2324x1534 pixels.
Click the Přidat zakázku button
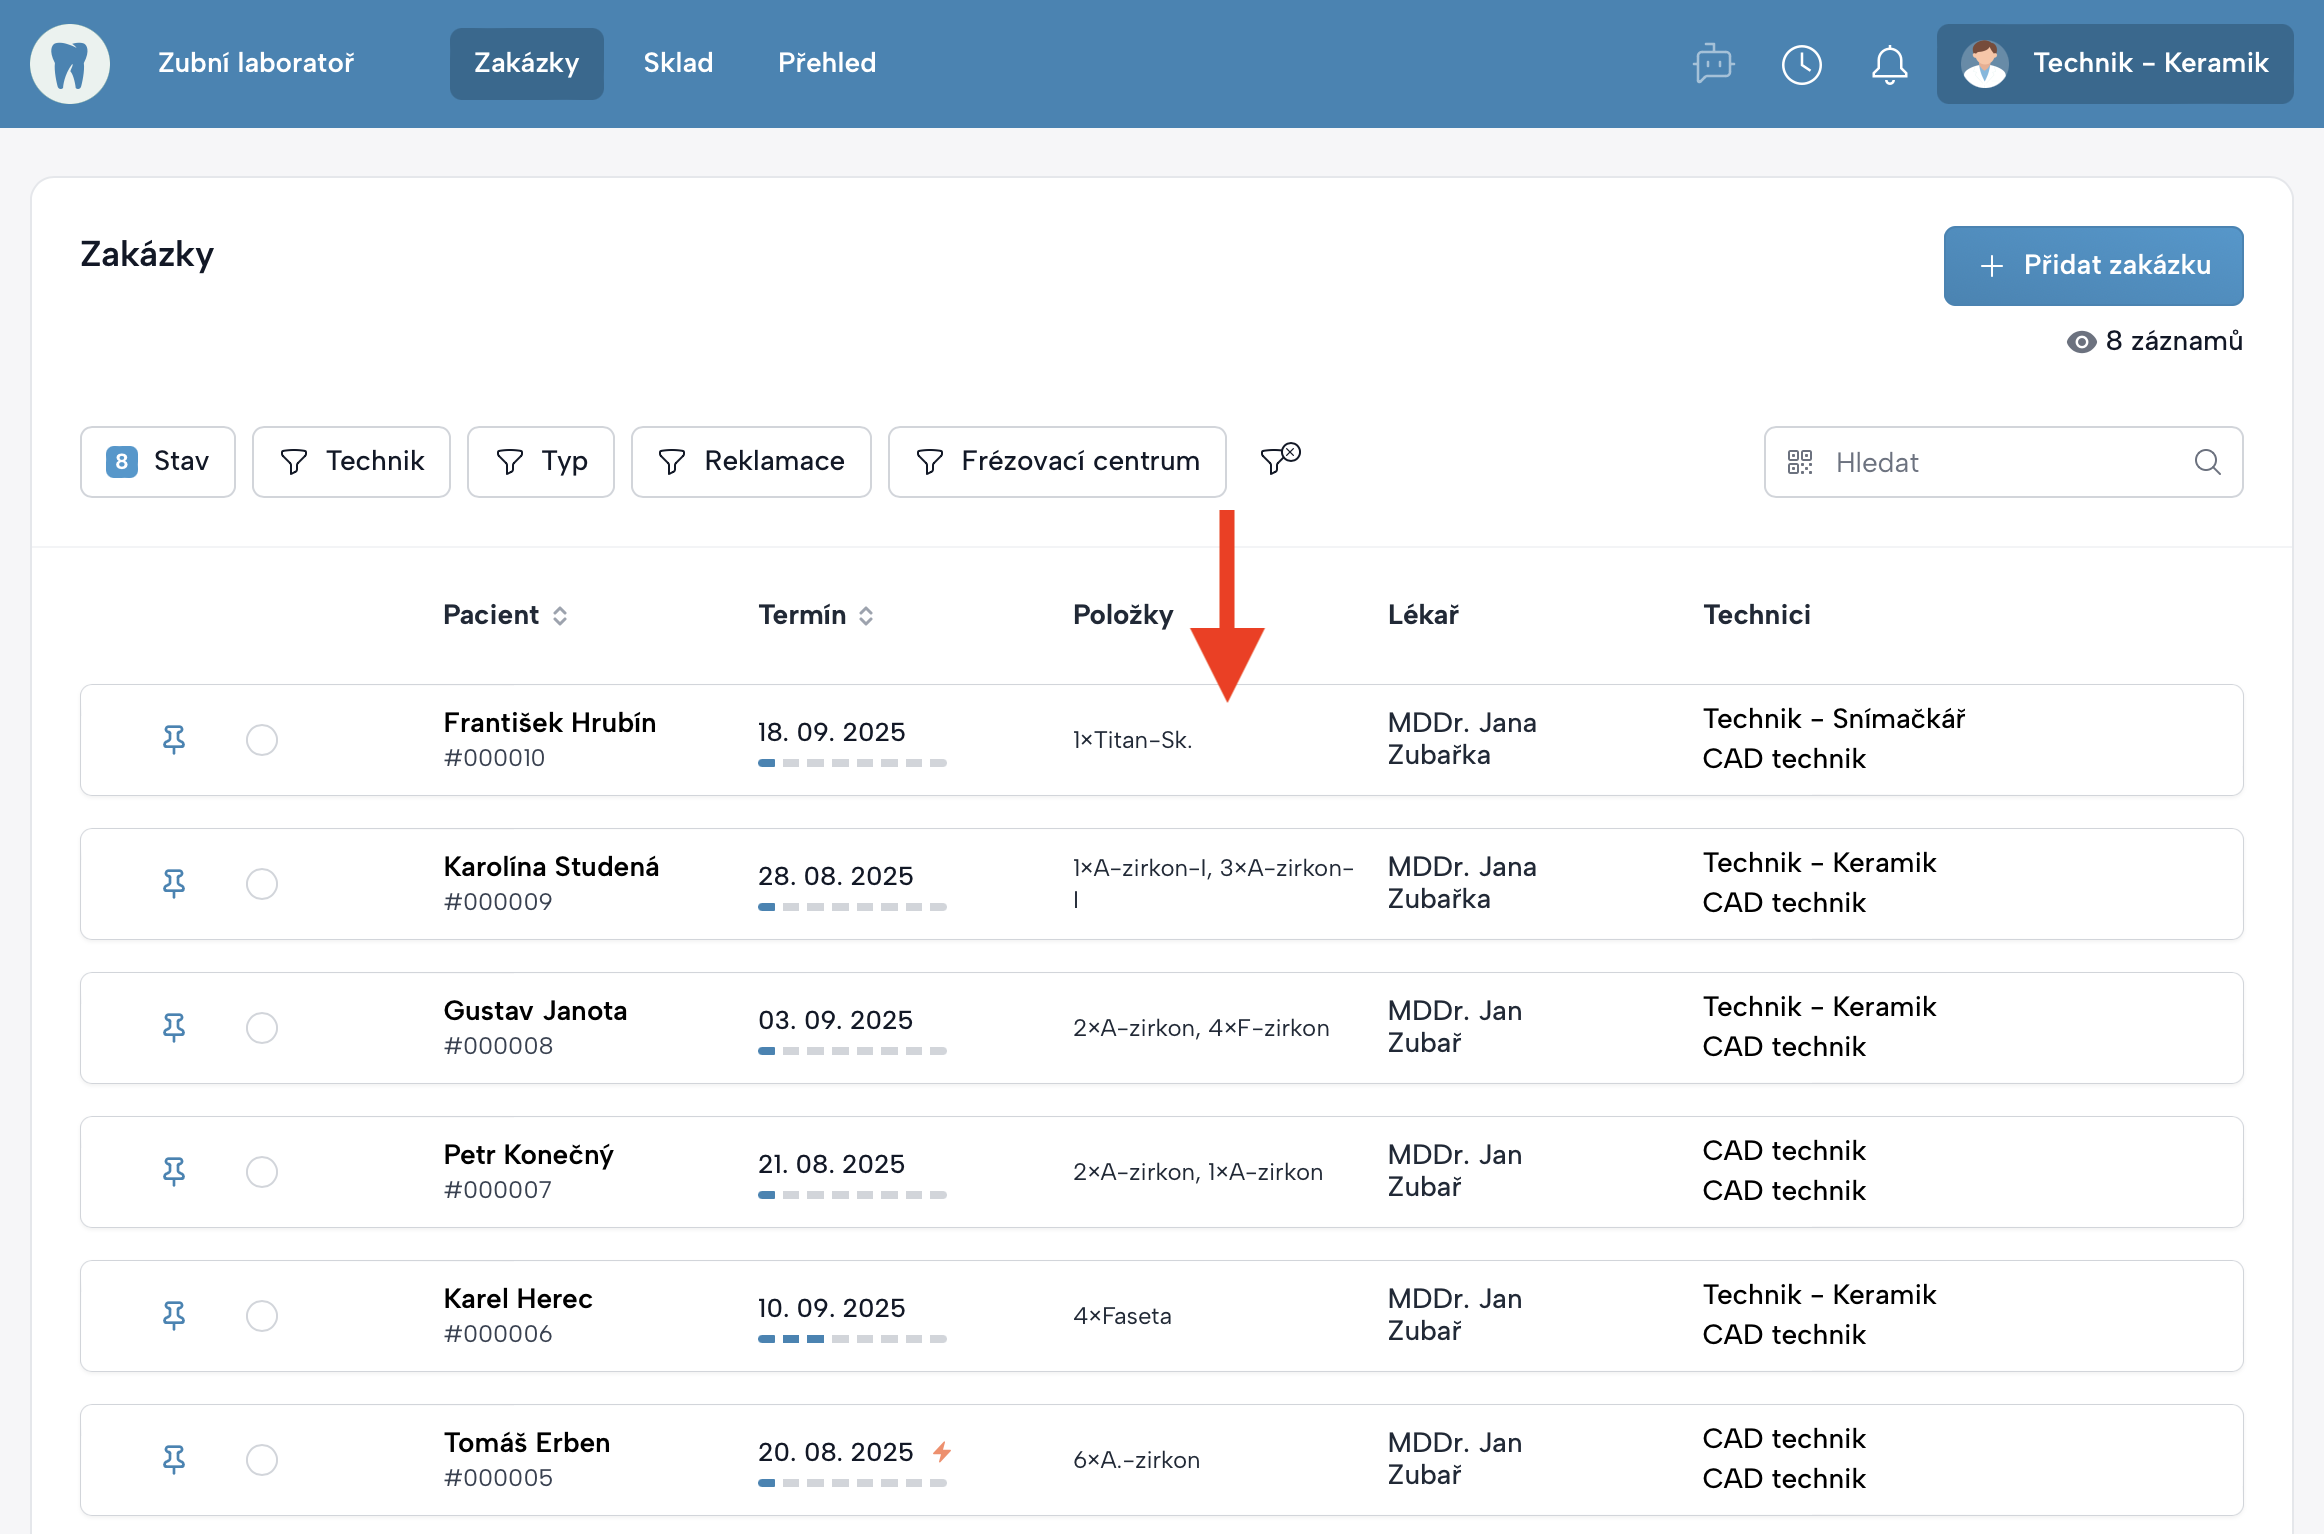tap(2093, 266)
